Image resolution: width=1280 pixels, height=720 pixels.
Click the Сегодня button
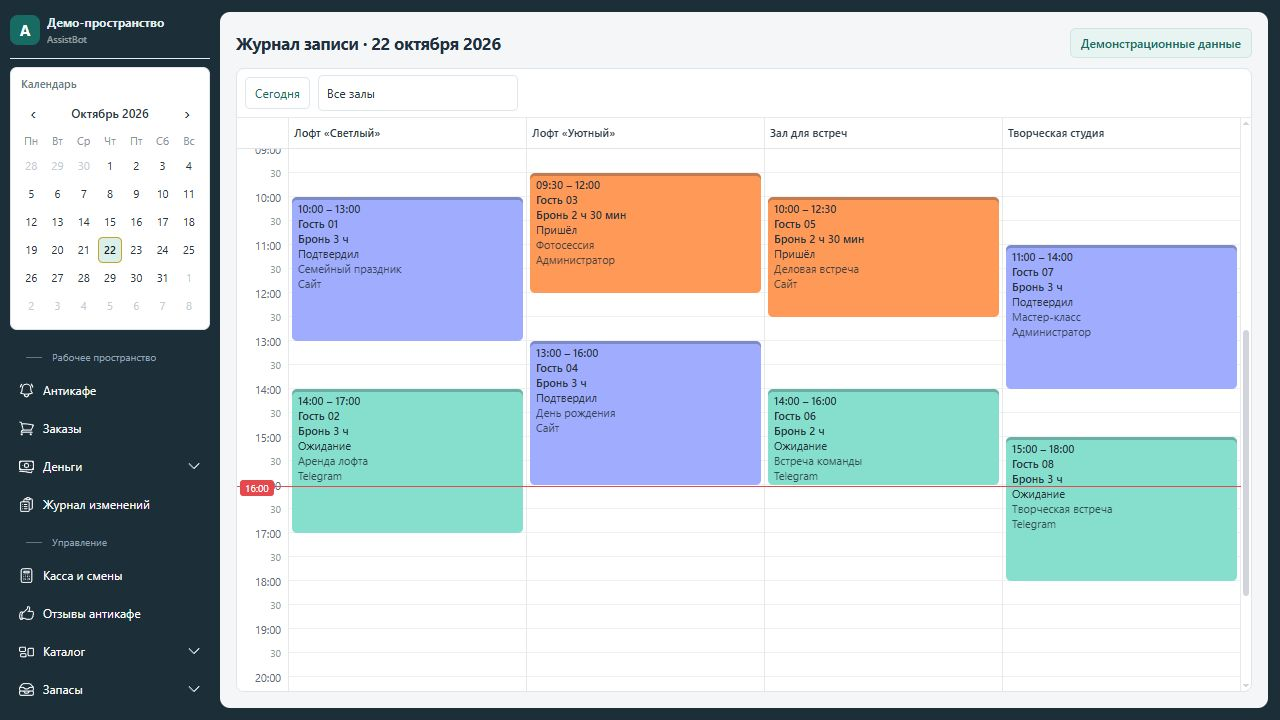click(277, 93)
